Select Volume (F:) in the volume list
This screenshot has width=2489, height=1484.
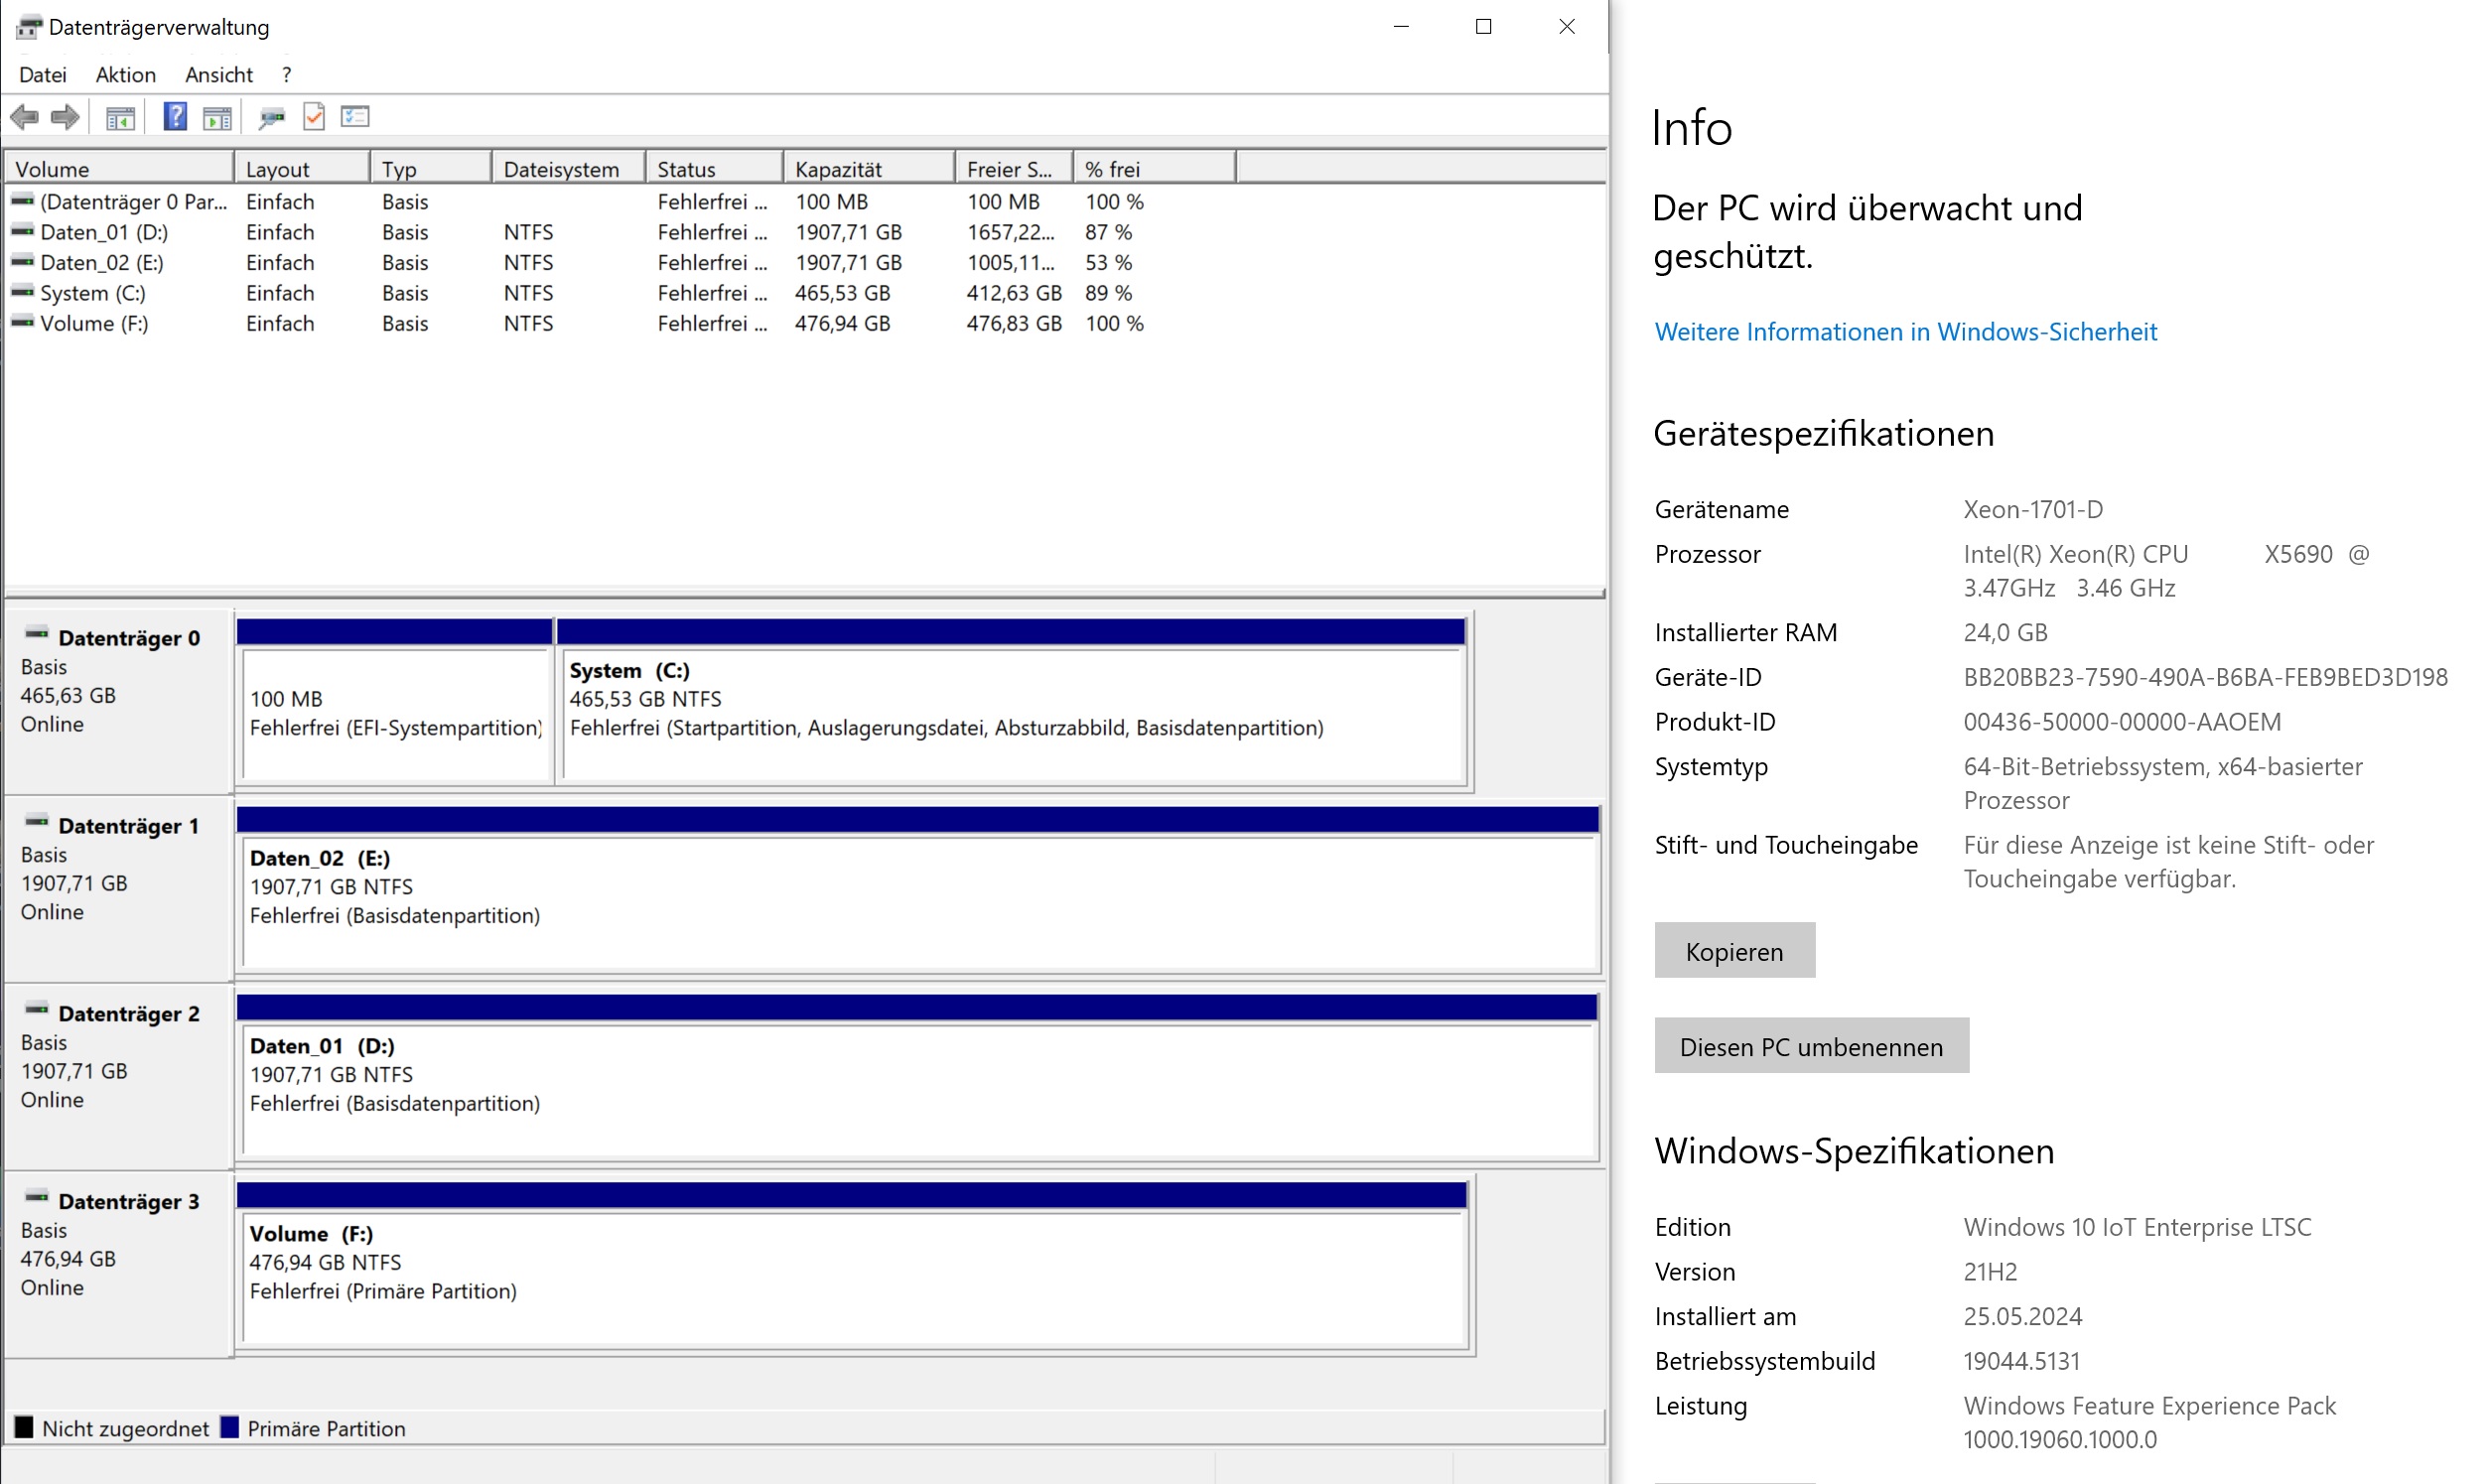94,323
